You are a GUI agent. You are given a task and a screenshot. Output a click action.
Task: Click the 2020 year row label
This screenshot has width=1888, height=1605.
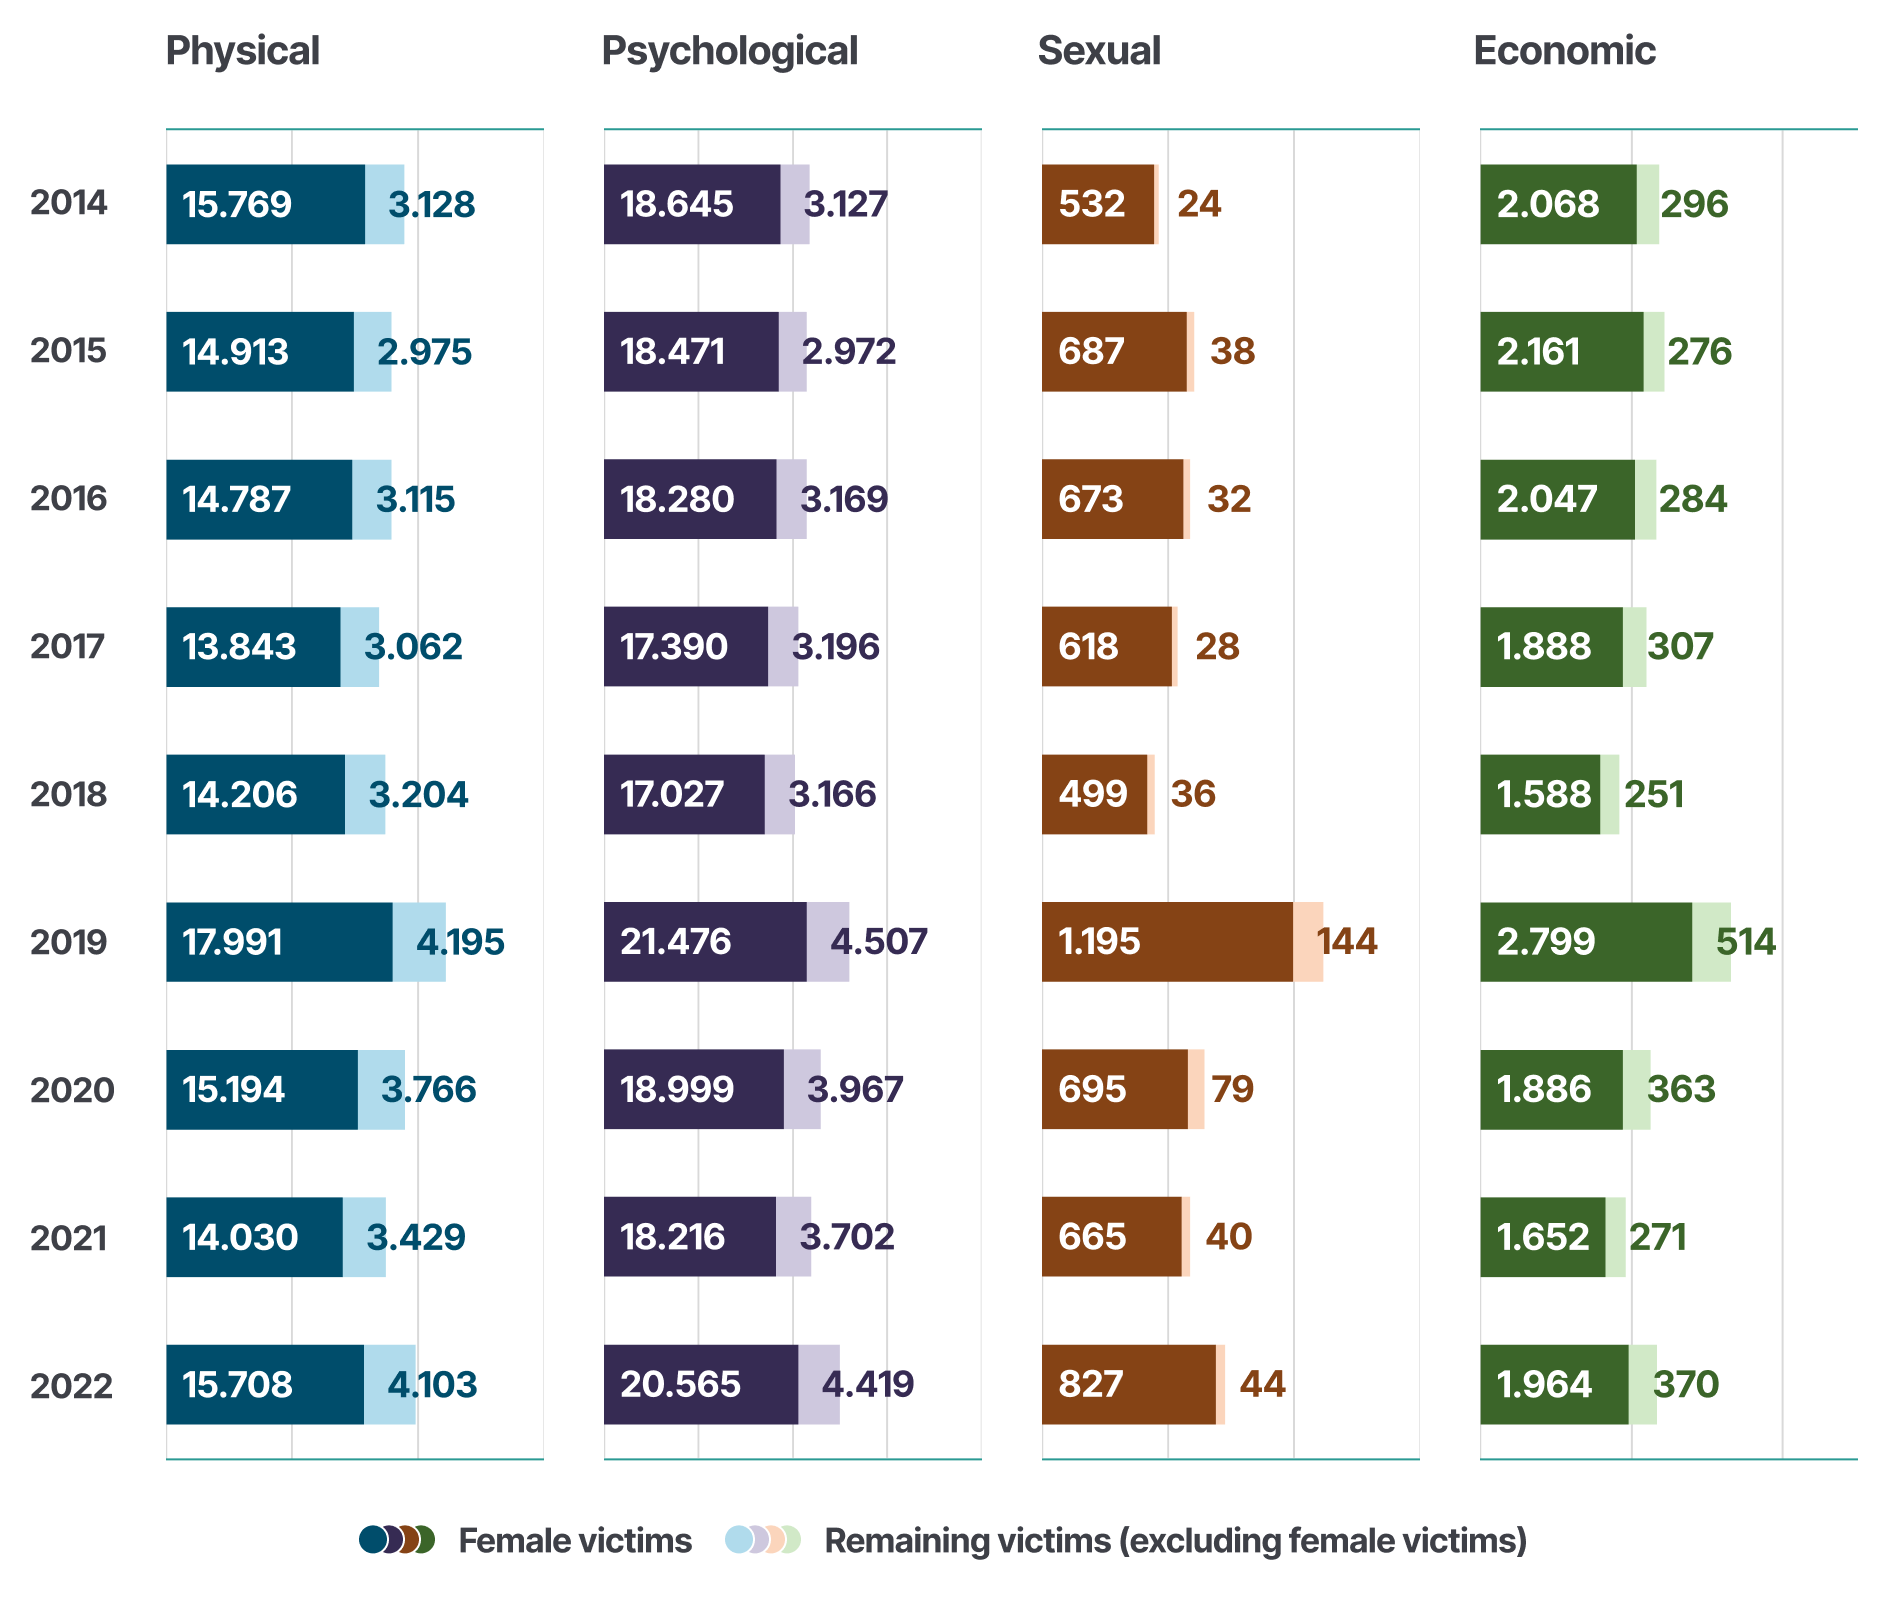[72, 1090]
